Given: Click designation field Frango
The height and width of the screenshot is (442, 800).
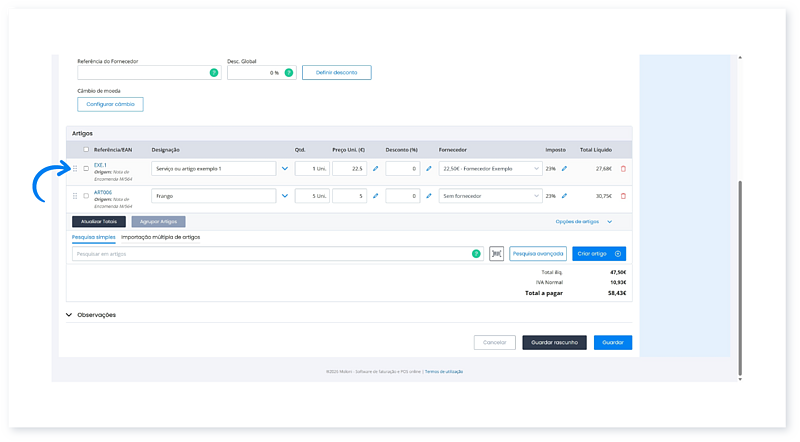Looking at the screenshot, I should click(x=213, y=196).
